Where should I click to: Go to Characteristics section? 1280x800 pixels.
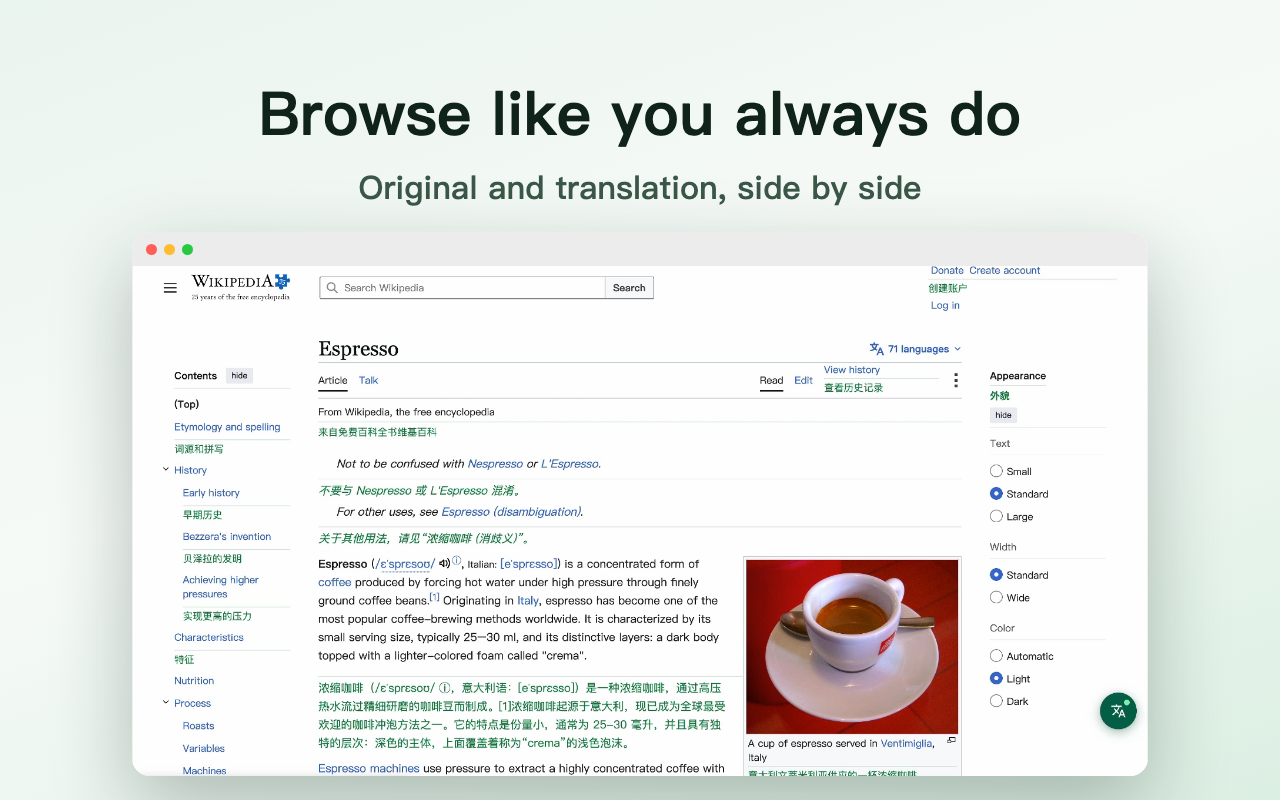[x=209, y=638]
